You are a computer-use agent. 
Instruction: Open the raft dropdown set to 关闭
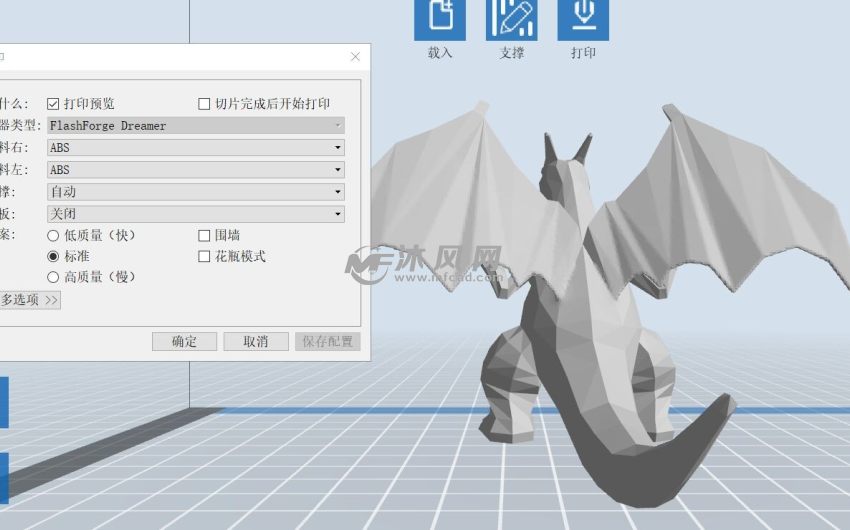pos(196,214)
